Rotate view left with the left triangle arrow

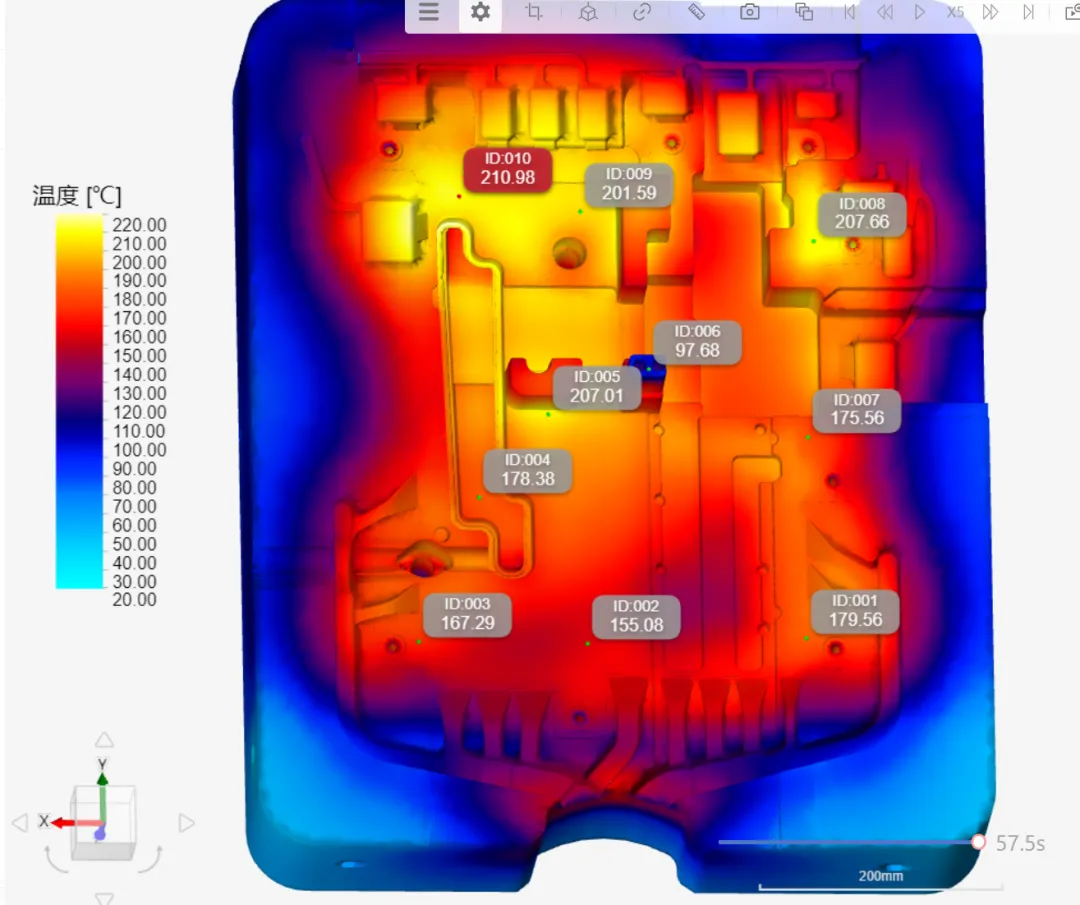pyautogui.click(x=21, y=822)
